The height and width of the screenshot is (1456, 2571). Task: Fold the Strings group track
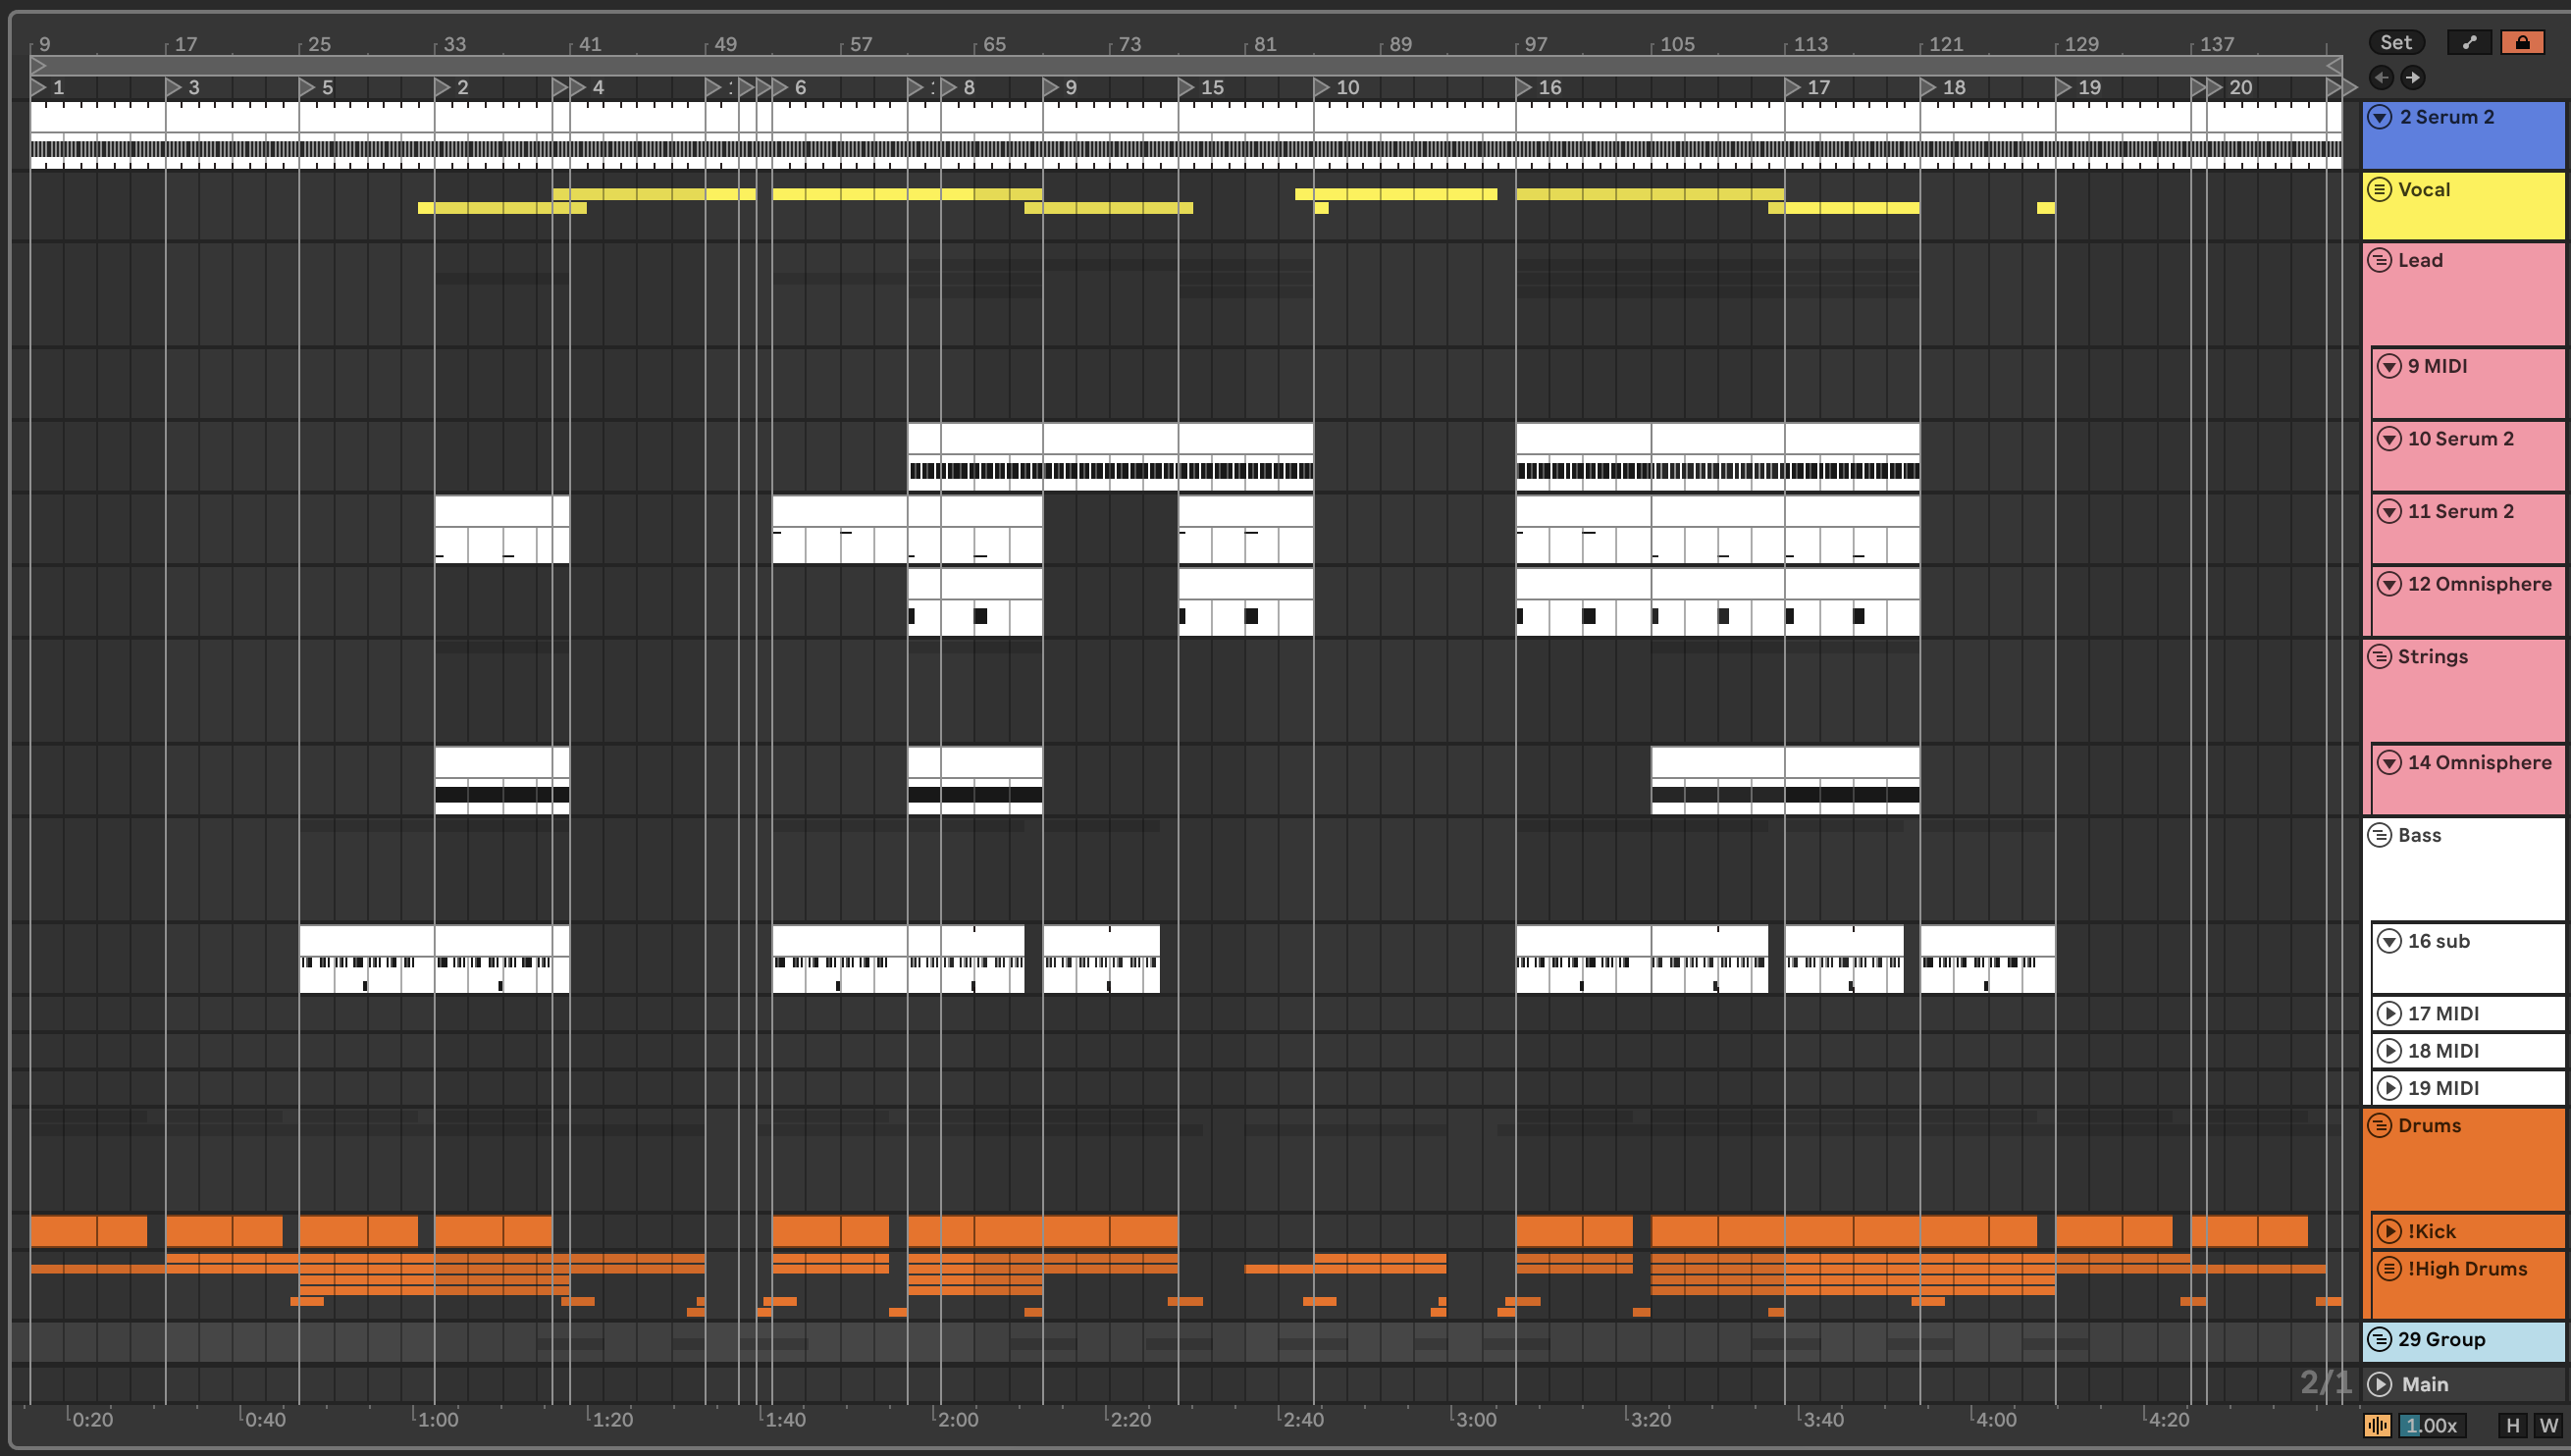[2380, 656]
